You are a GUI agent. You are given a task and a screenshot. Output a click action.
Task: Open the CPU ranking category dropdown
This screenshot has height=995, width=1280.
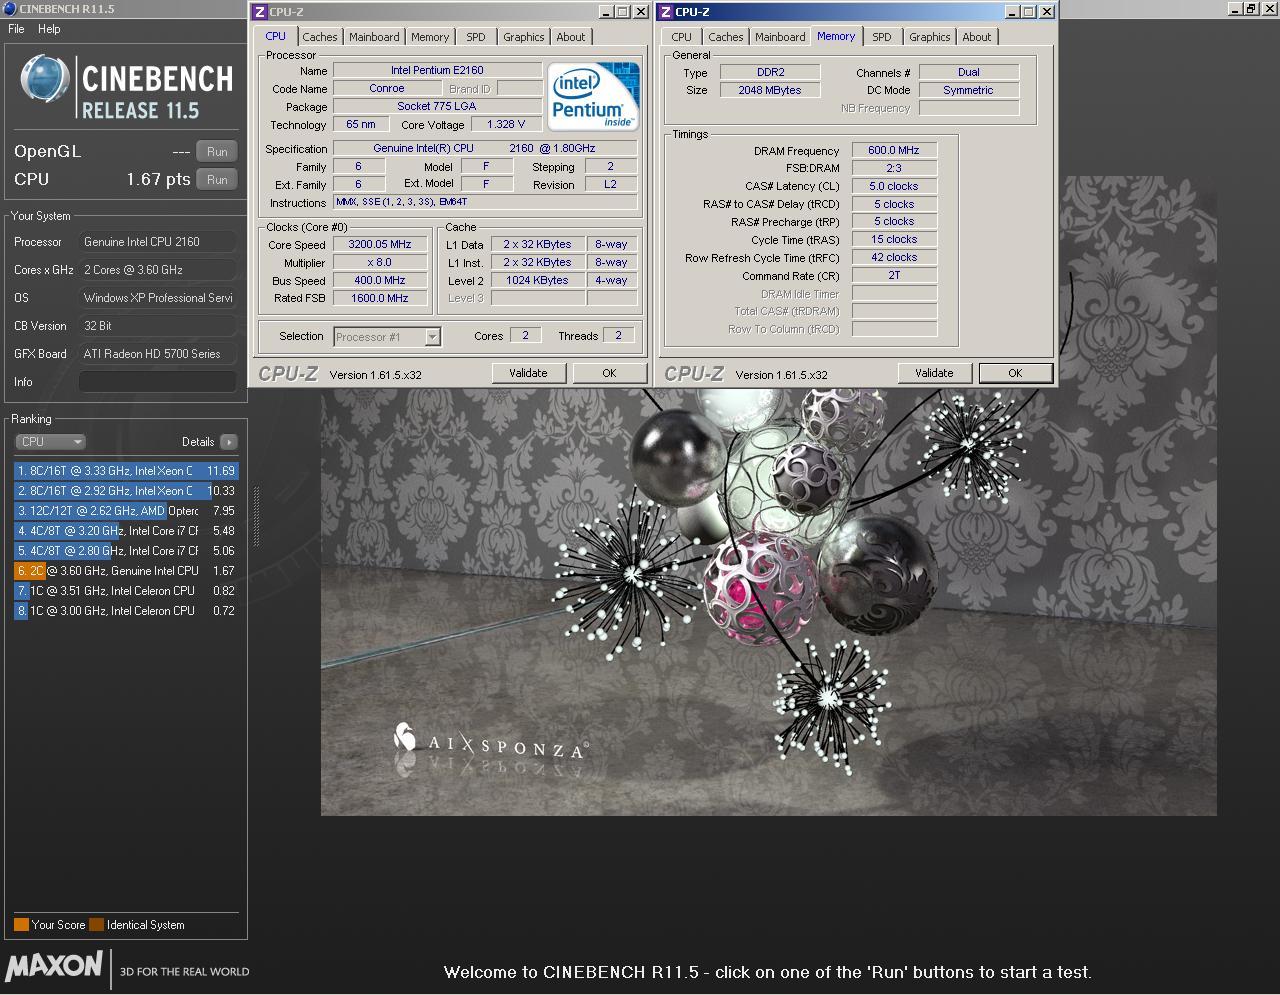click(x=50, y=442)
